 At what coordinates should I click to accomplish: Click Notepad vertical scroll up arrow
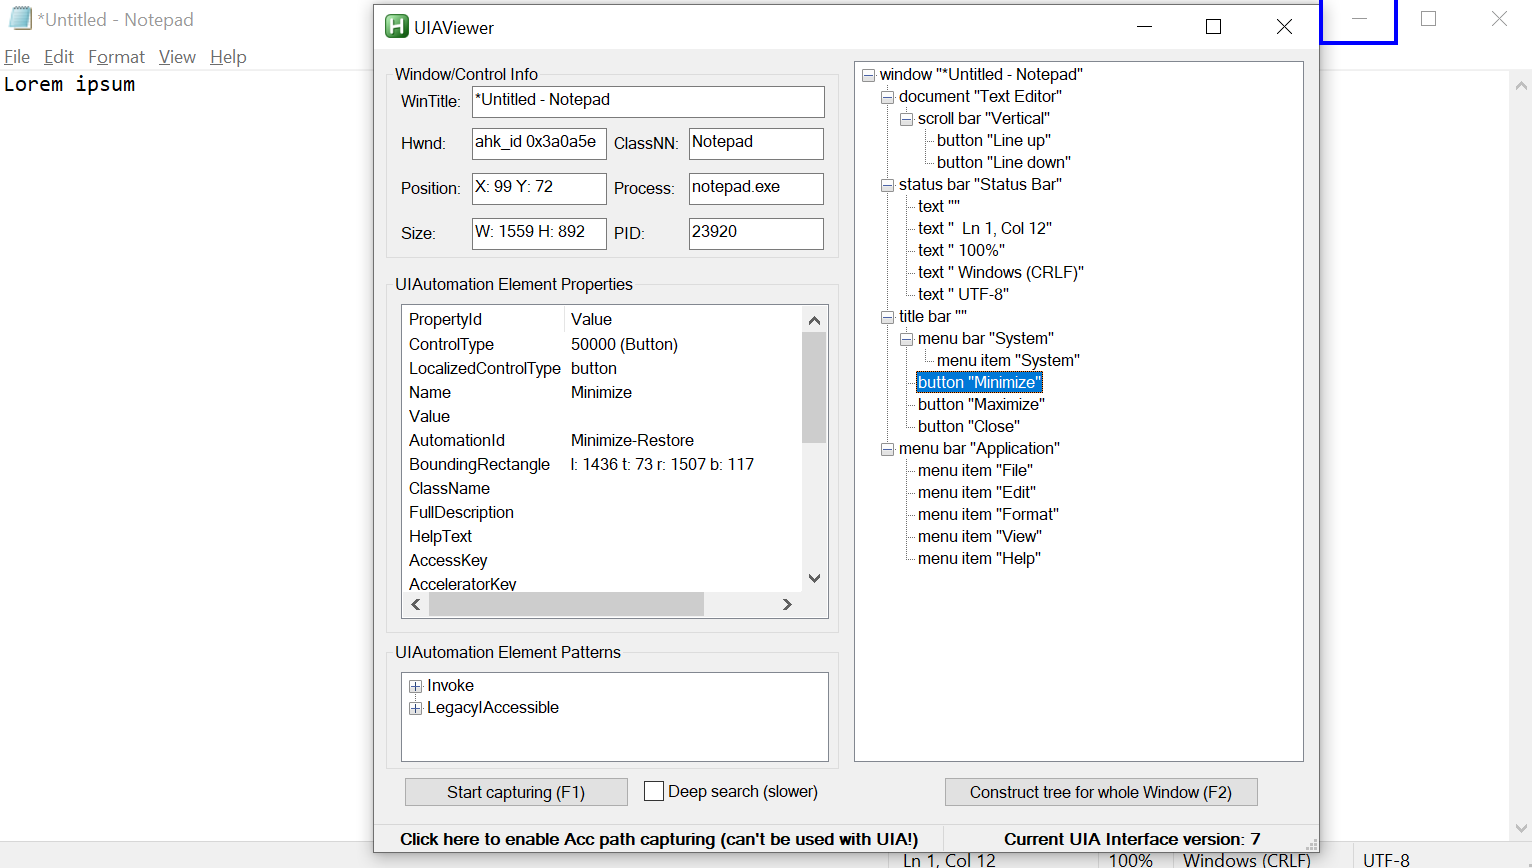[x=1521, y=86]
